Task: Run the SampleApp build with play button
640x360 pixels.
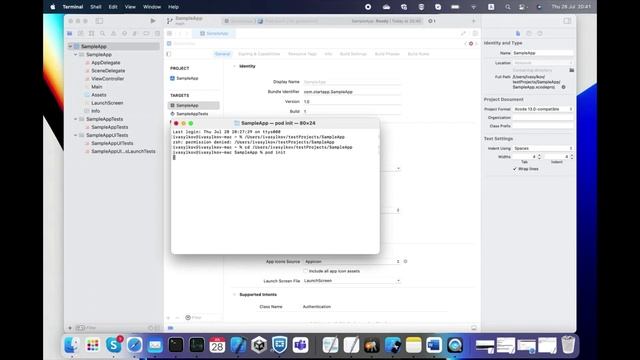Action: [153, 21]
